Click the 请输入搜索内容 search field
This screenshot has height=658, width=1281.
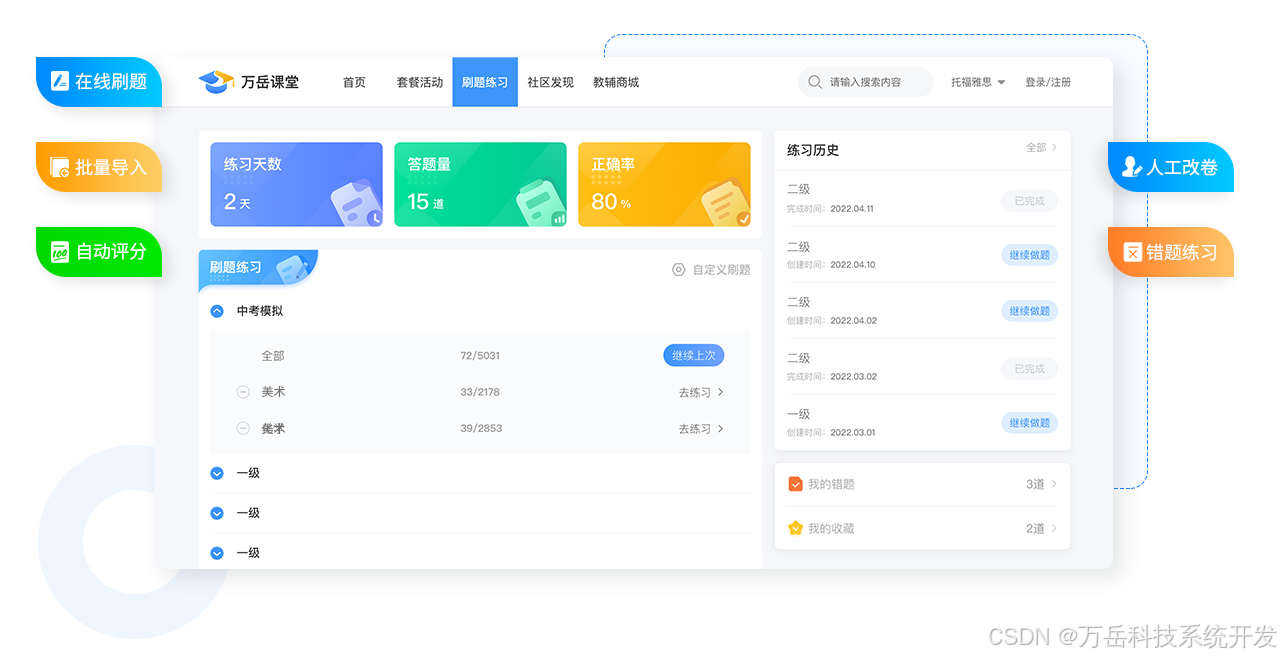pyautogui.click(x=865, y=82)
